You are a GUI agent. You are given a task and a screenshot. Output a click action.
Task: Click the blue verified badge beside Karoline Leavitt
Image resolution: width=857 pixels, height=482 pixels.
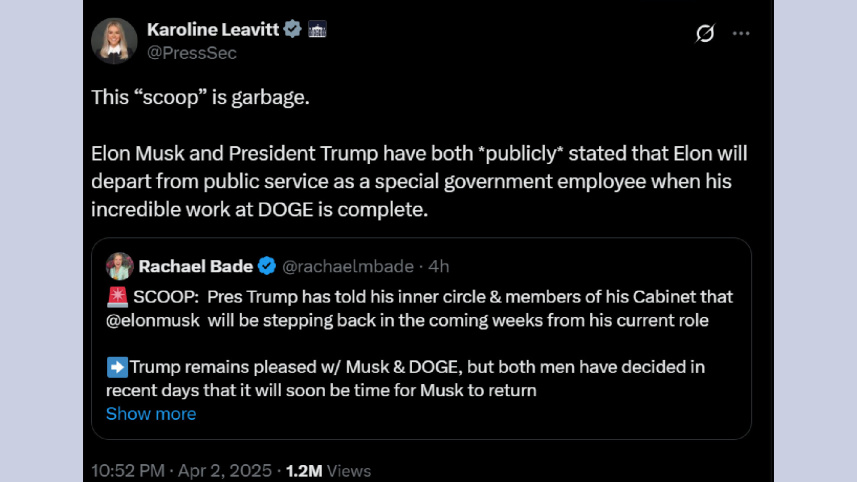293,30
